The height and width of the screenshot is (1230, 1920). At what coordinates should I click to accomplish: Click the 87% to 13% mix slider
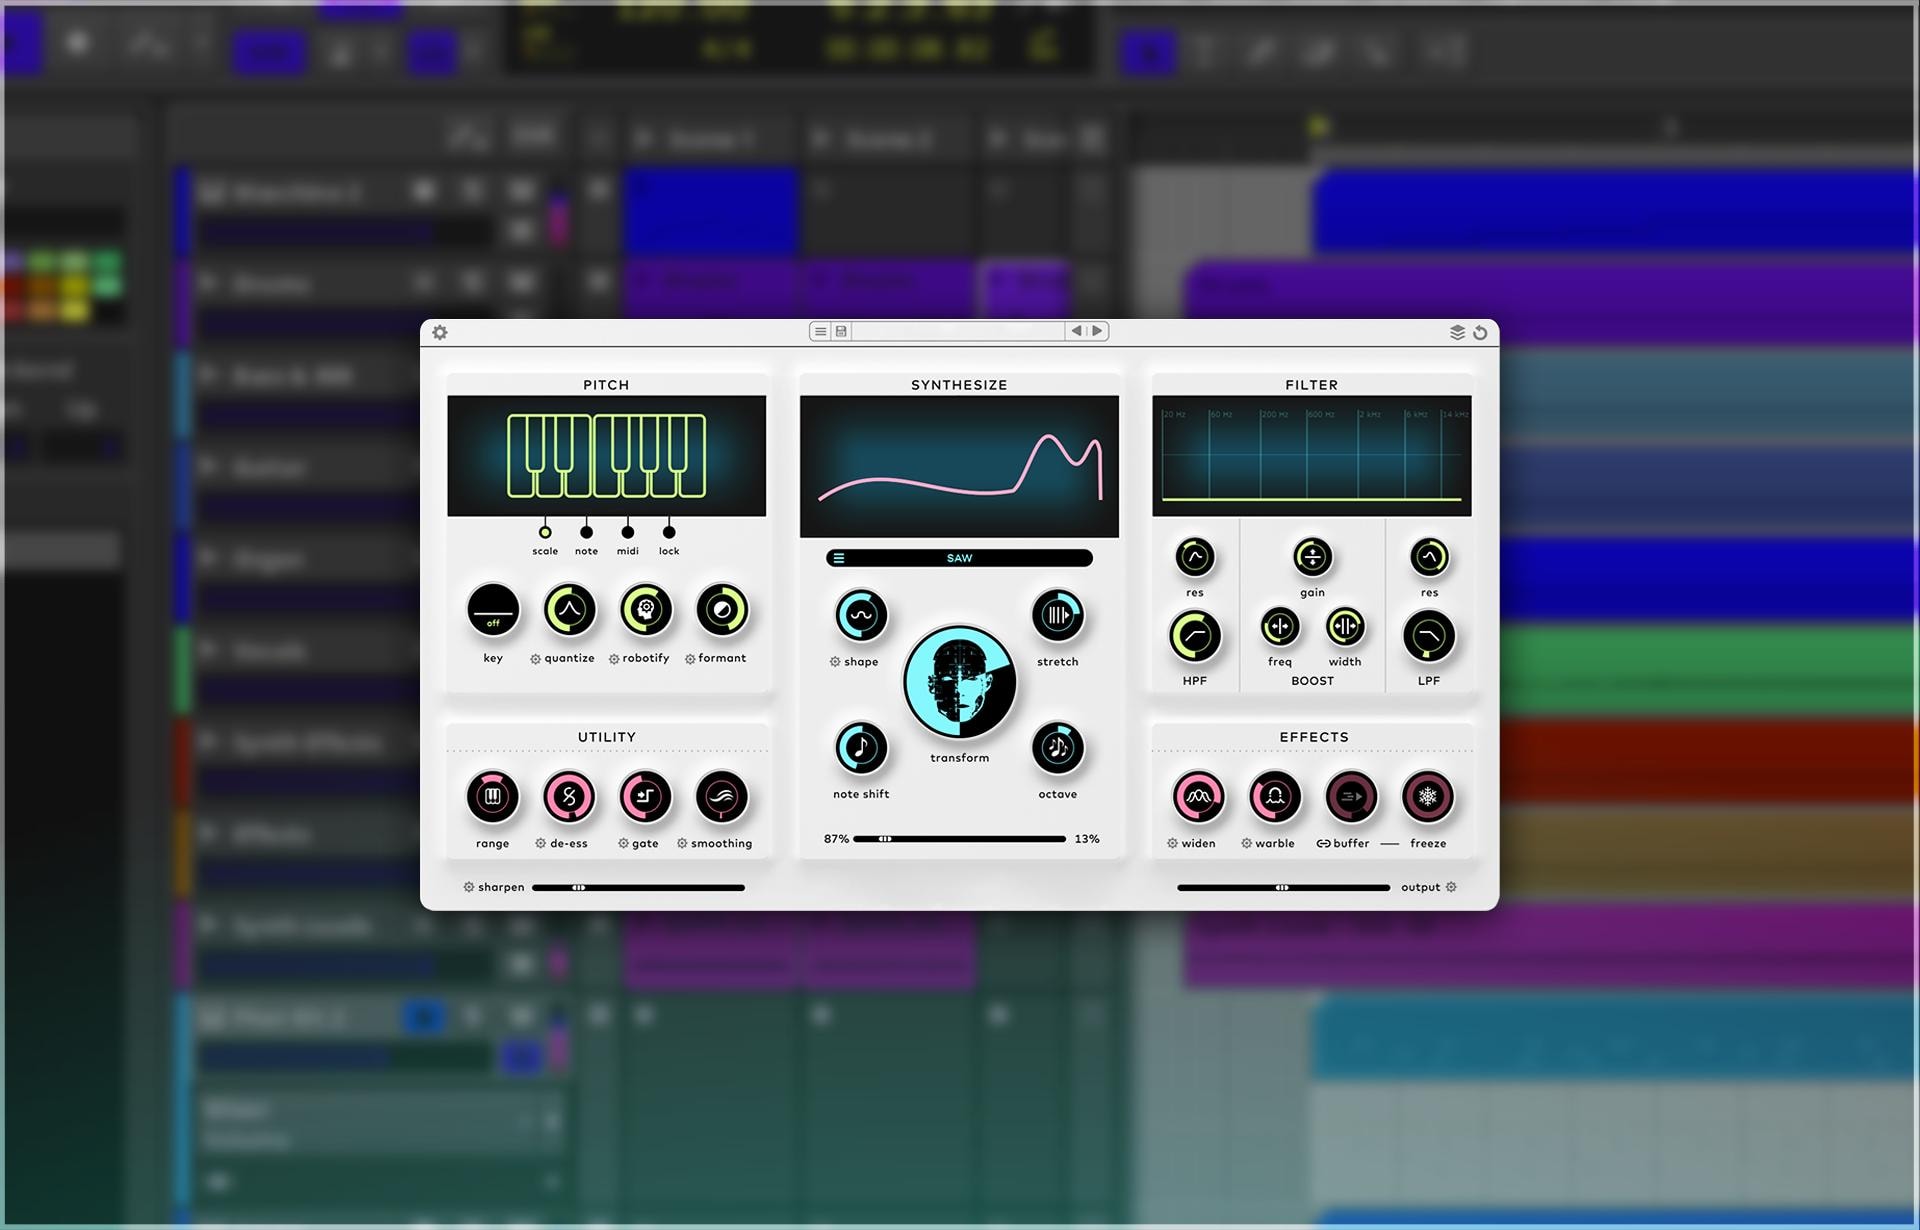click(960, 839)
